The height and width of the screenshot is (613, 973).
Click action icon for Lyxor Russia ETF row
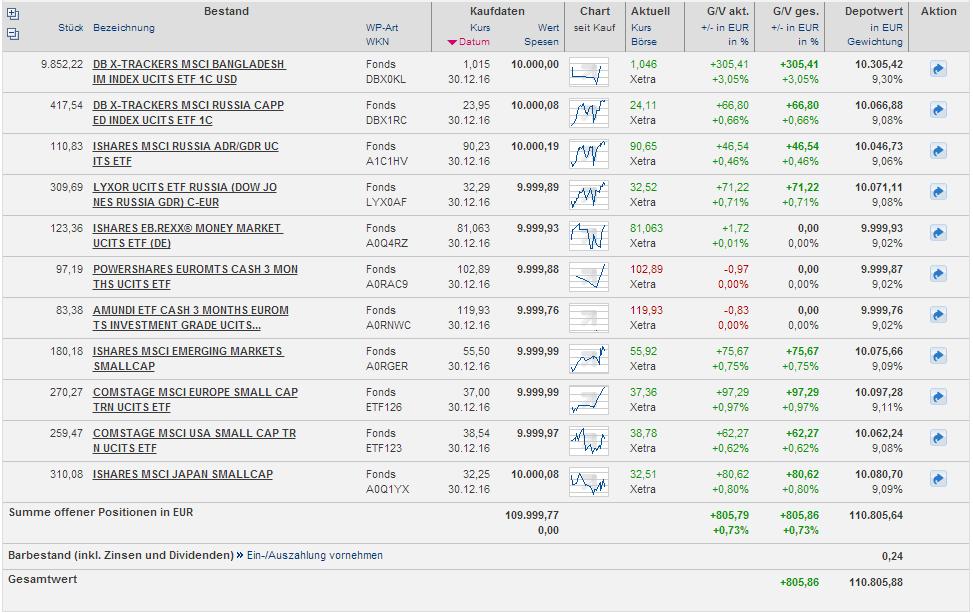938,192
